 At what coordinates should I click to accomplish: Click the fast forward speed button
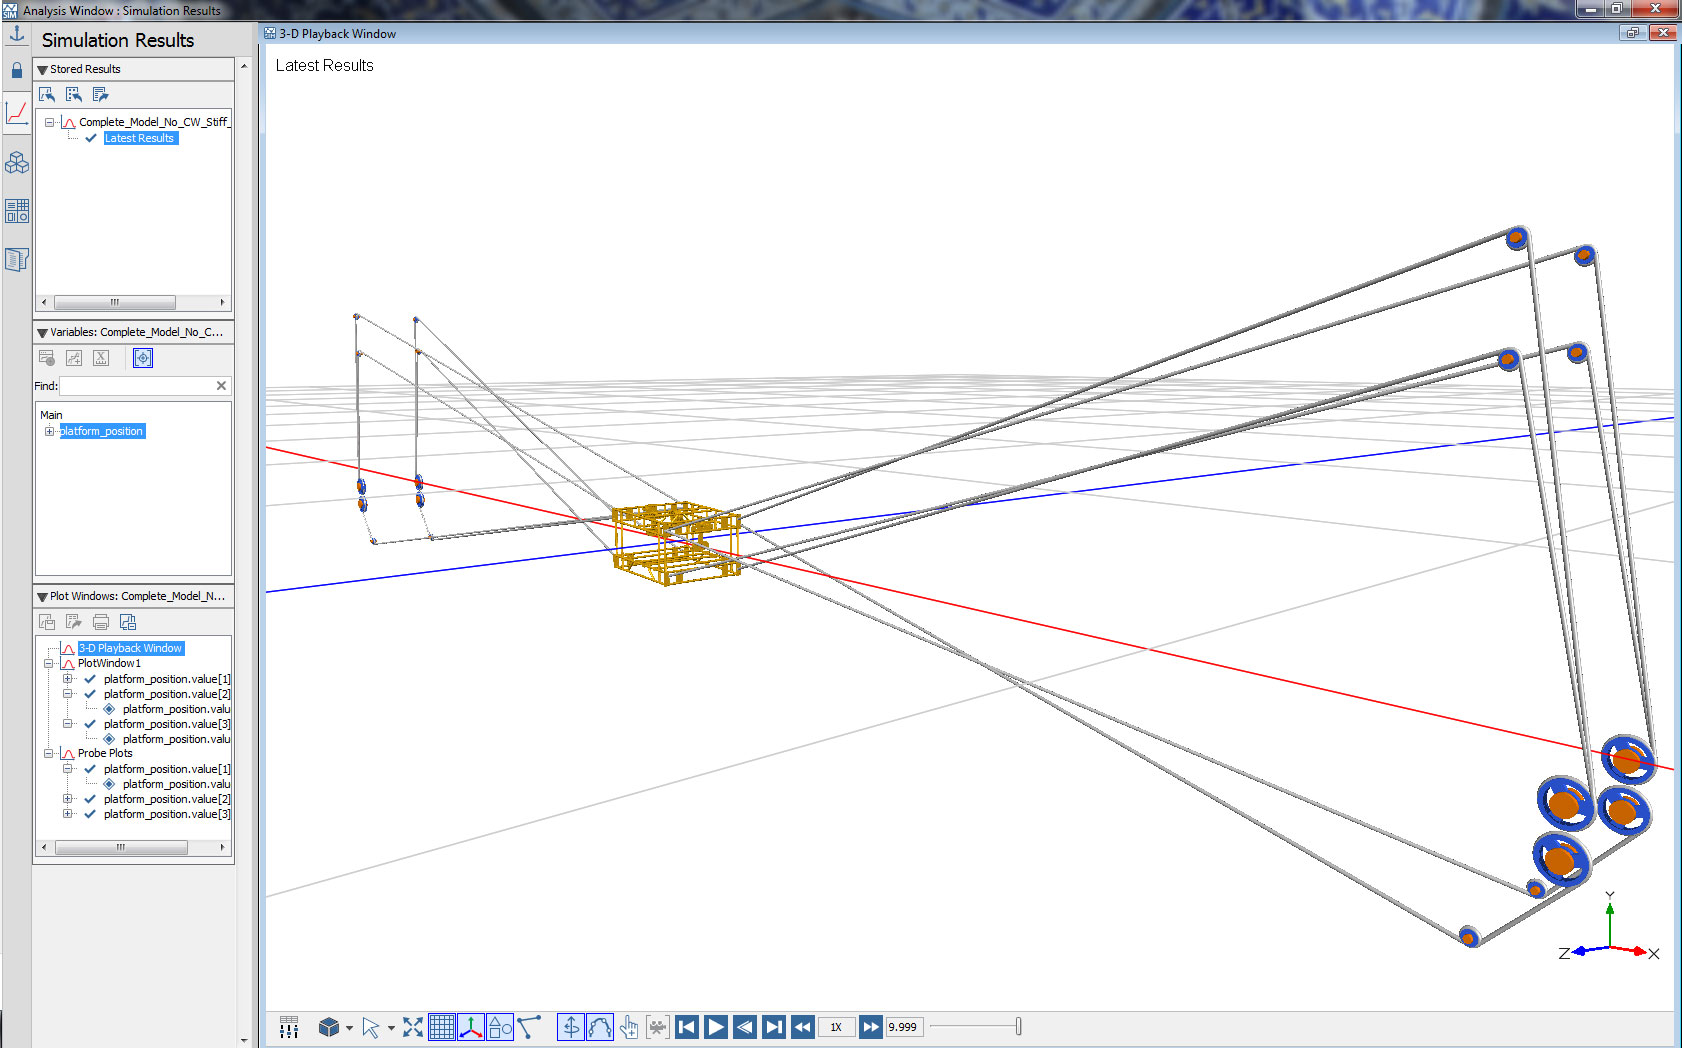(870, 1027)
